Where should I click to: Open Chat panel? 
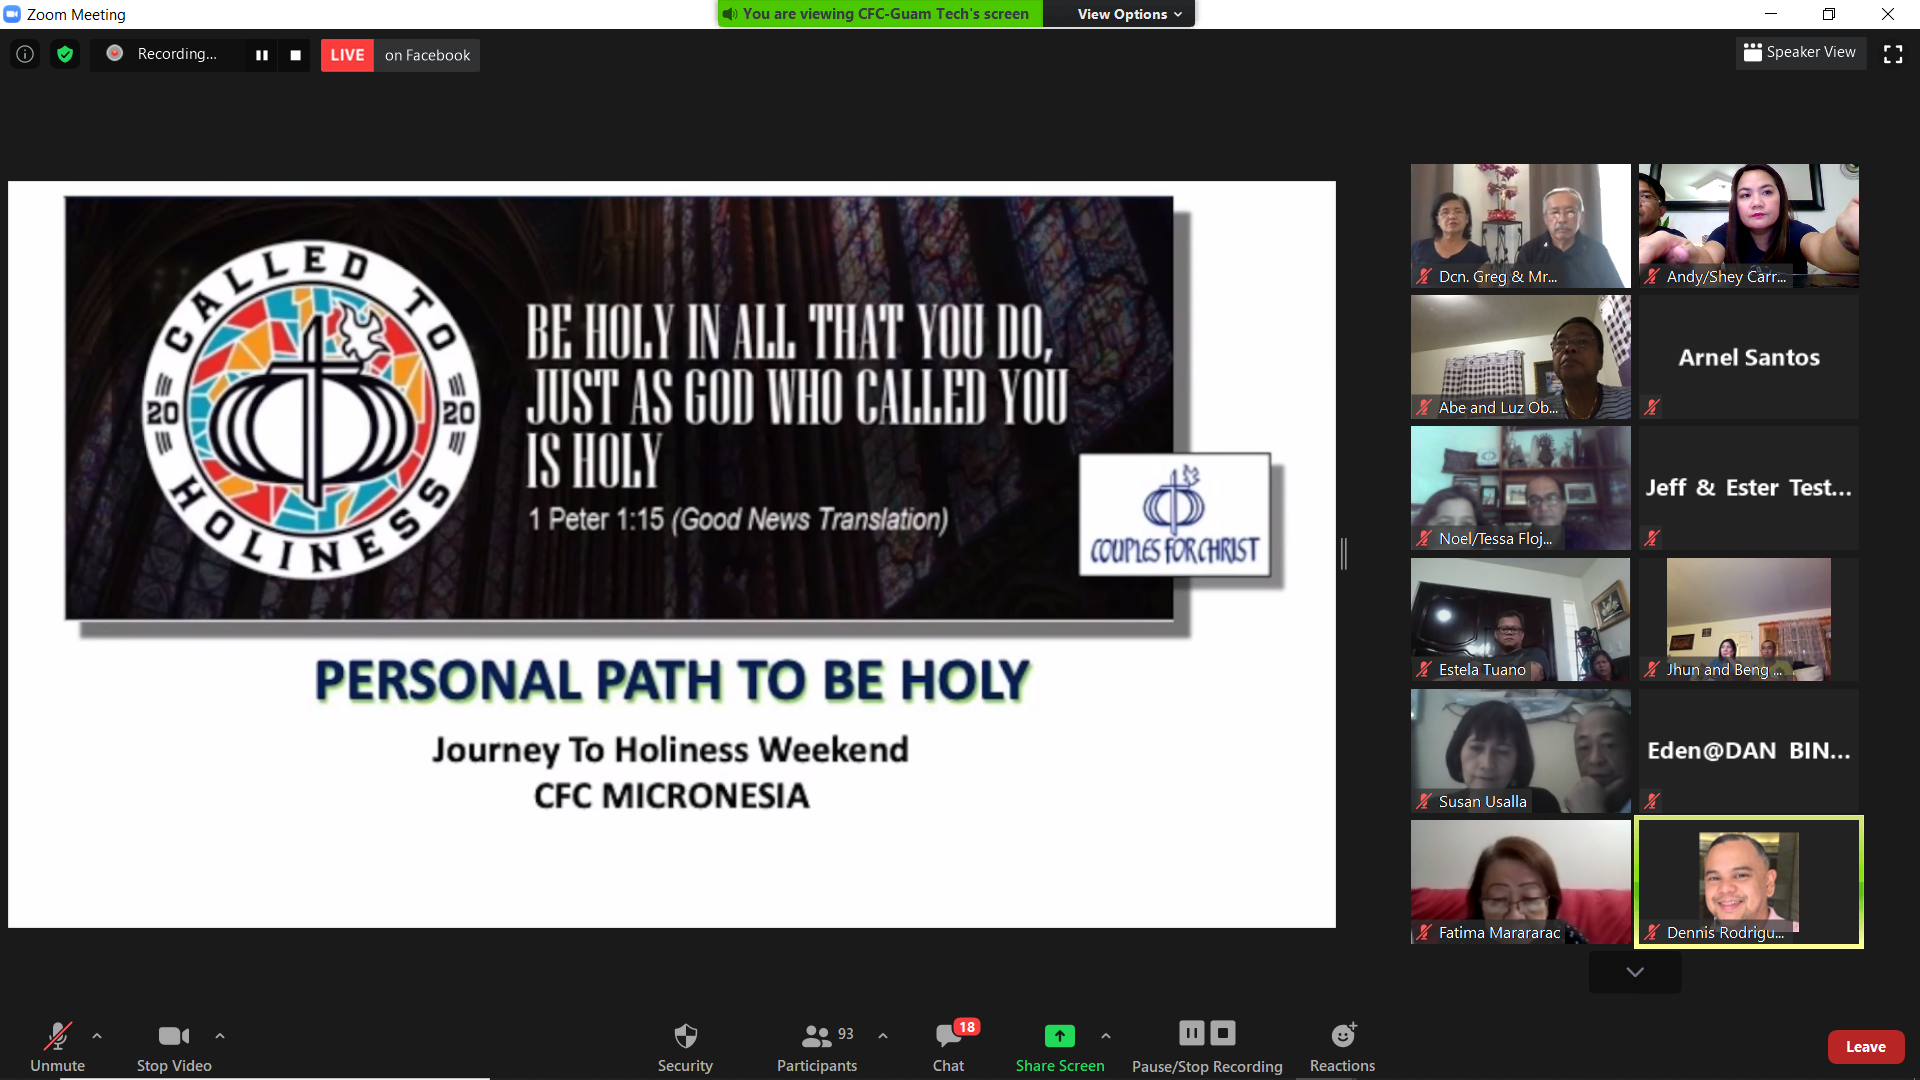[x=948, y=1047]
